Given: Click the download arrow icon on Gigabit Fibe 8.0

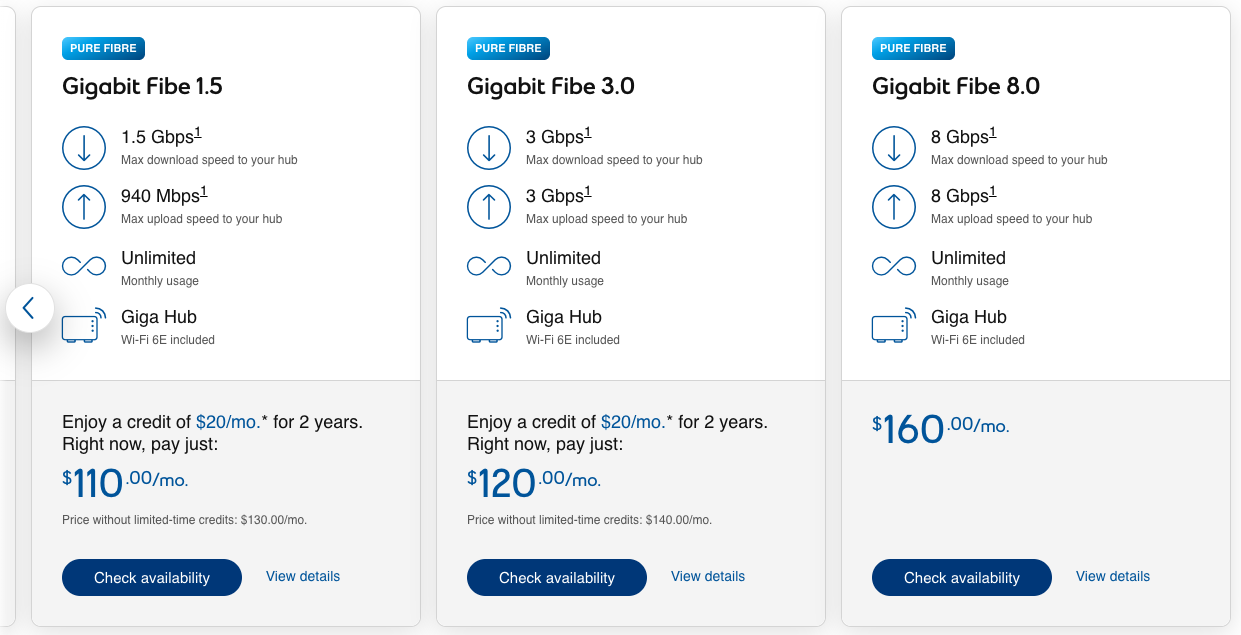Looking at the screenshot, I should coord(894,147).
